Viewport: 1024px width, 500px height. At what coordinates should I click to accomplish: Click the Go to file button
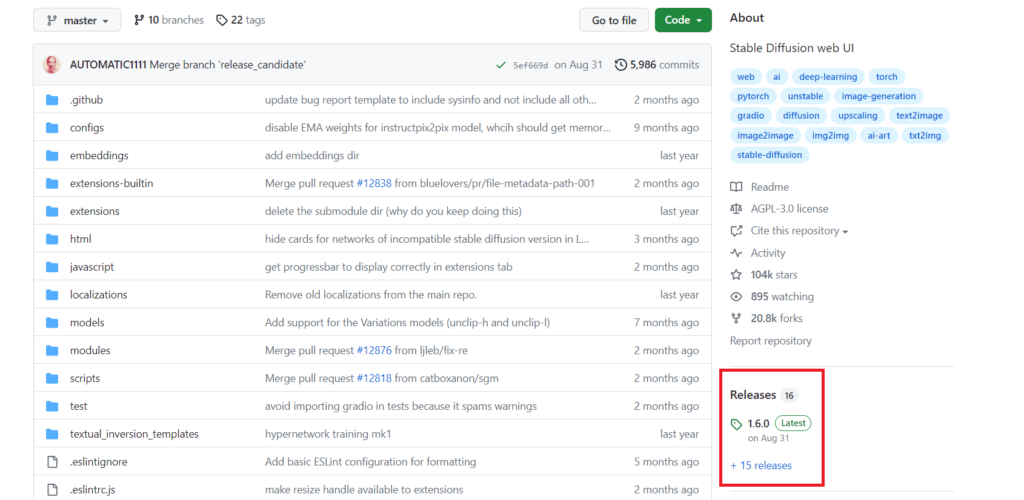[614, 20]
